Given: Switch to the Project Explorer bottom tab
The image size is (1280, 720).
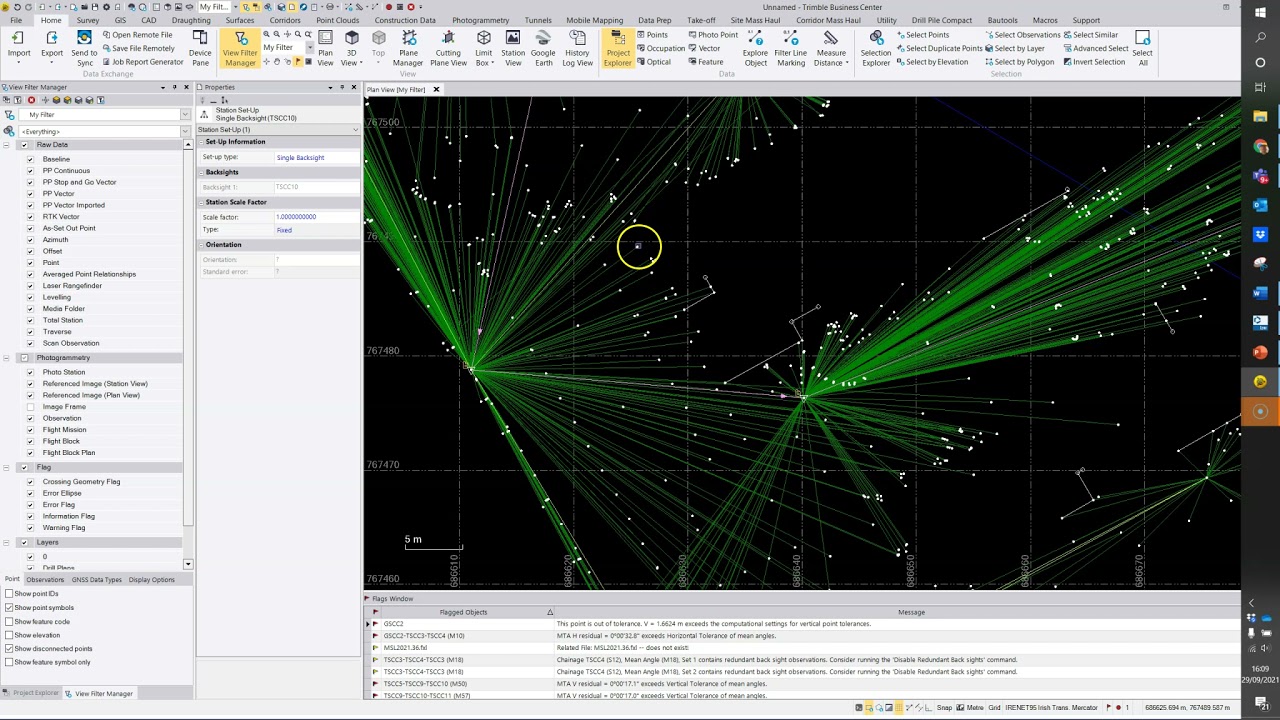Looking at the screenshot, I should pyautogui.click(x=31, y=693).
